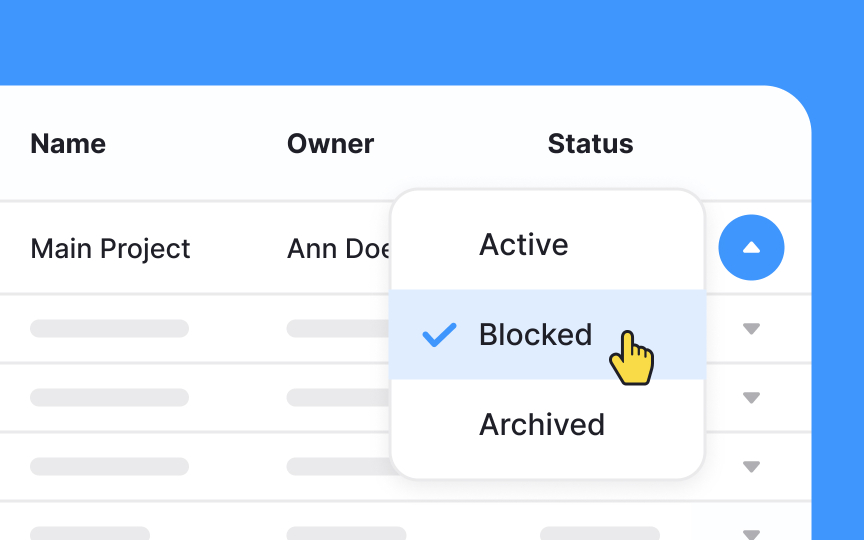Pick the Archived status option
The image size is (864, 540).
coord(541,425)
